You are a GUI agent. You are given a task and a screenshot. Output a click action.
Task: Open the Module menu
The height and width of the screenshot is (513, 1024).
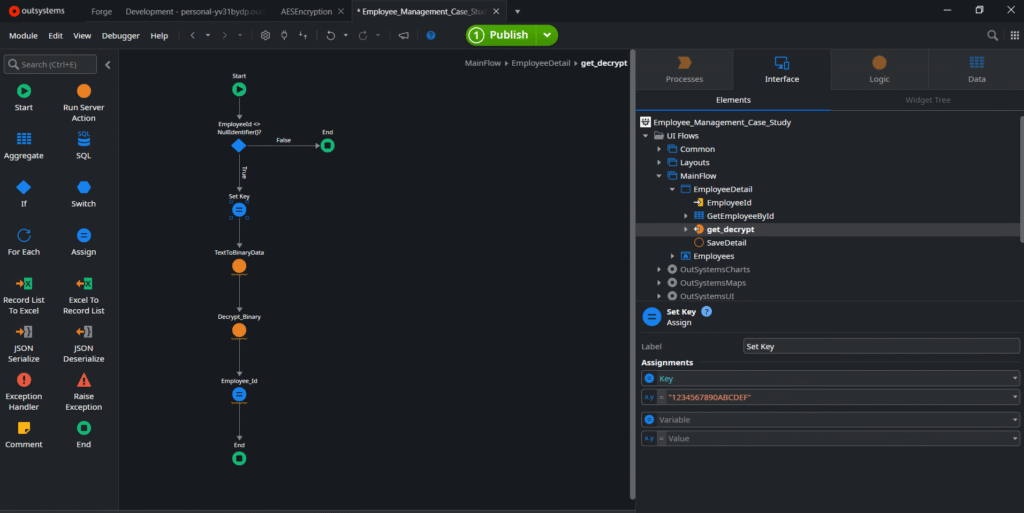[23, 36]
